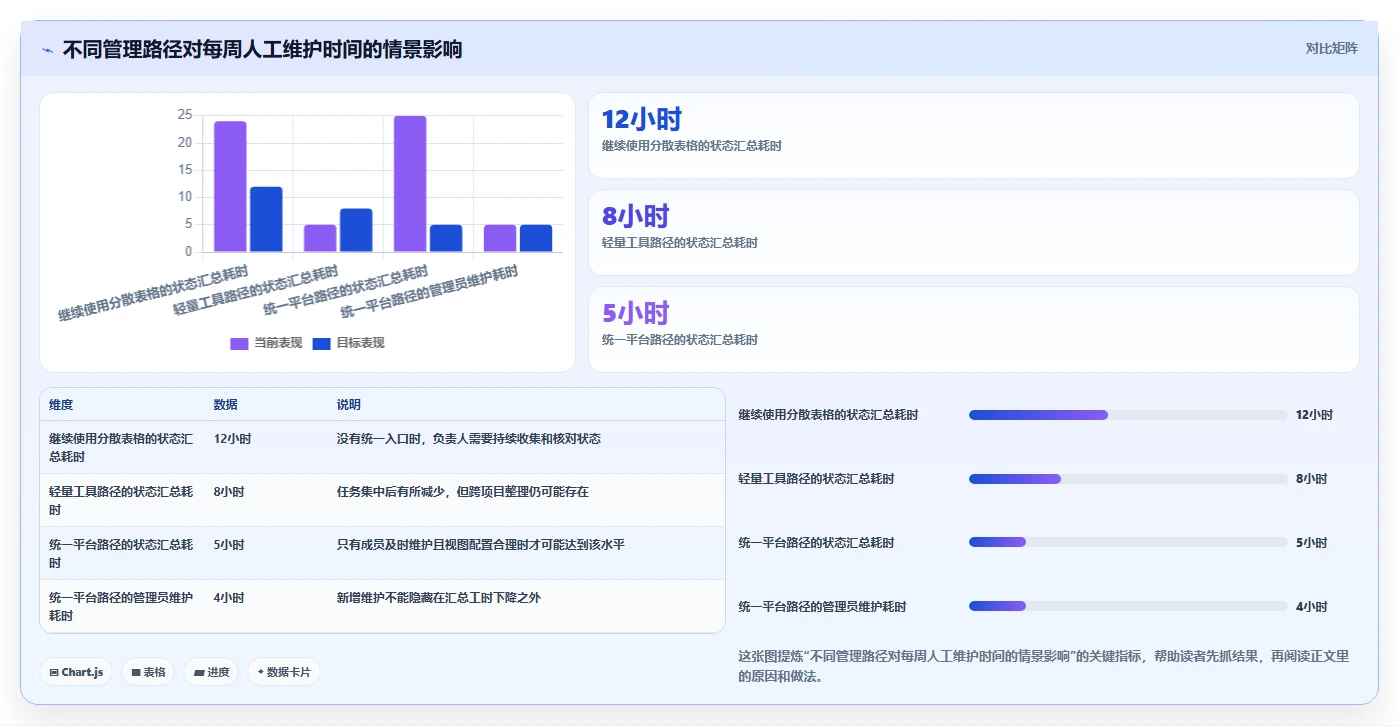Click the blue 12 target bar in the chart

266,219
